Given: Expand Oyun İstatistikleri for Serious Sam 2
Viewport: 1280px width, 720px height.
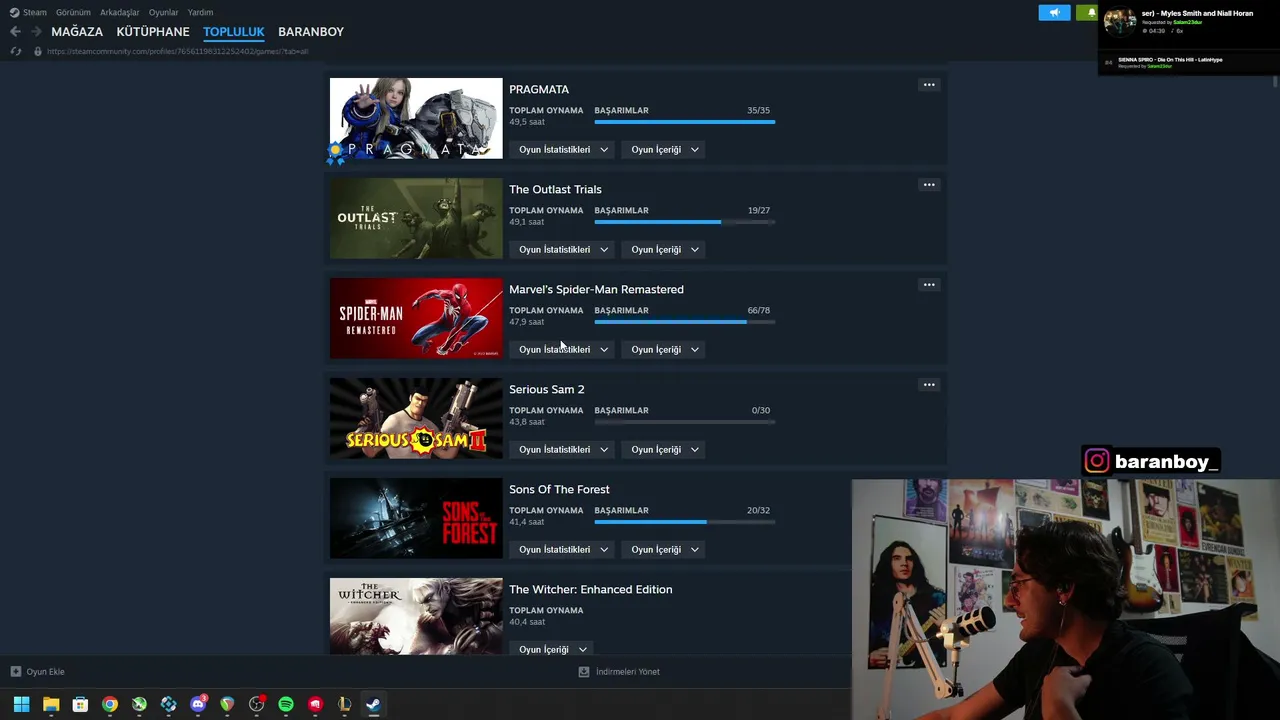Looking at the screenshot, I should (x=563, y=450).
